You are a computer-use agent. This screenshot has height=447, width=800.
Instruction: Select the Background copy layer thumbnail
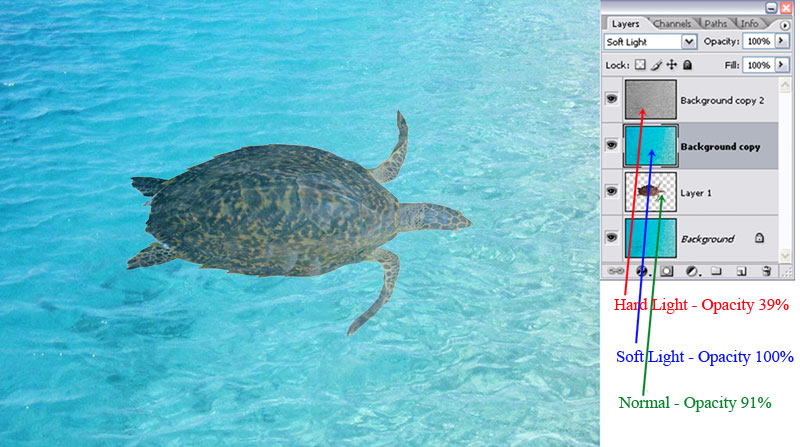point(651,145)
